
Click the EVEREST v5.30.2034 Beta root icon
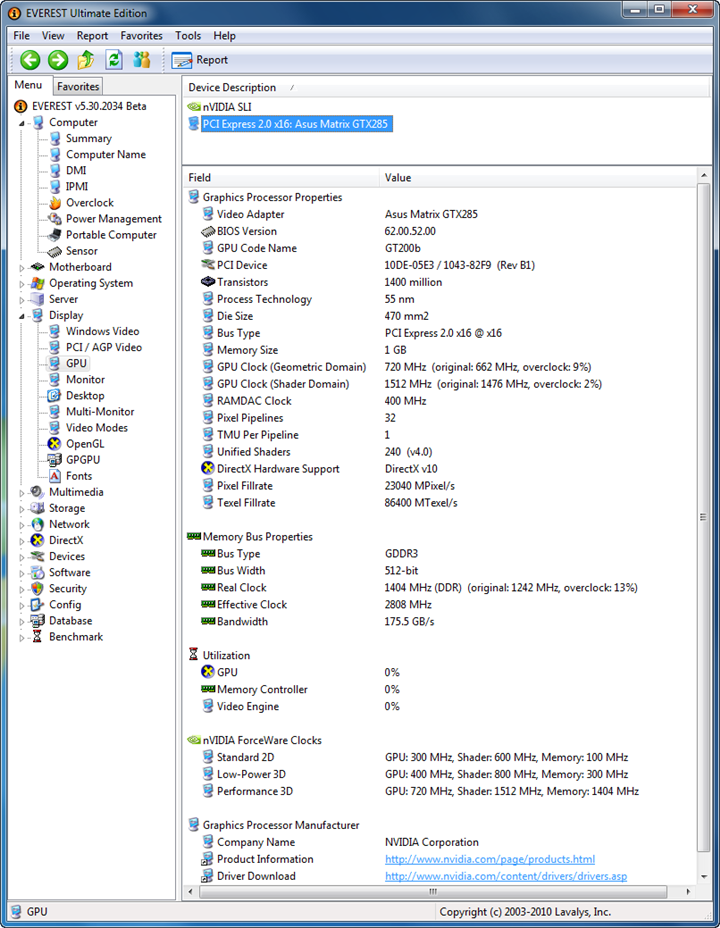pos(21,106)
